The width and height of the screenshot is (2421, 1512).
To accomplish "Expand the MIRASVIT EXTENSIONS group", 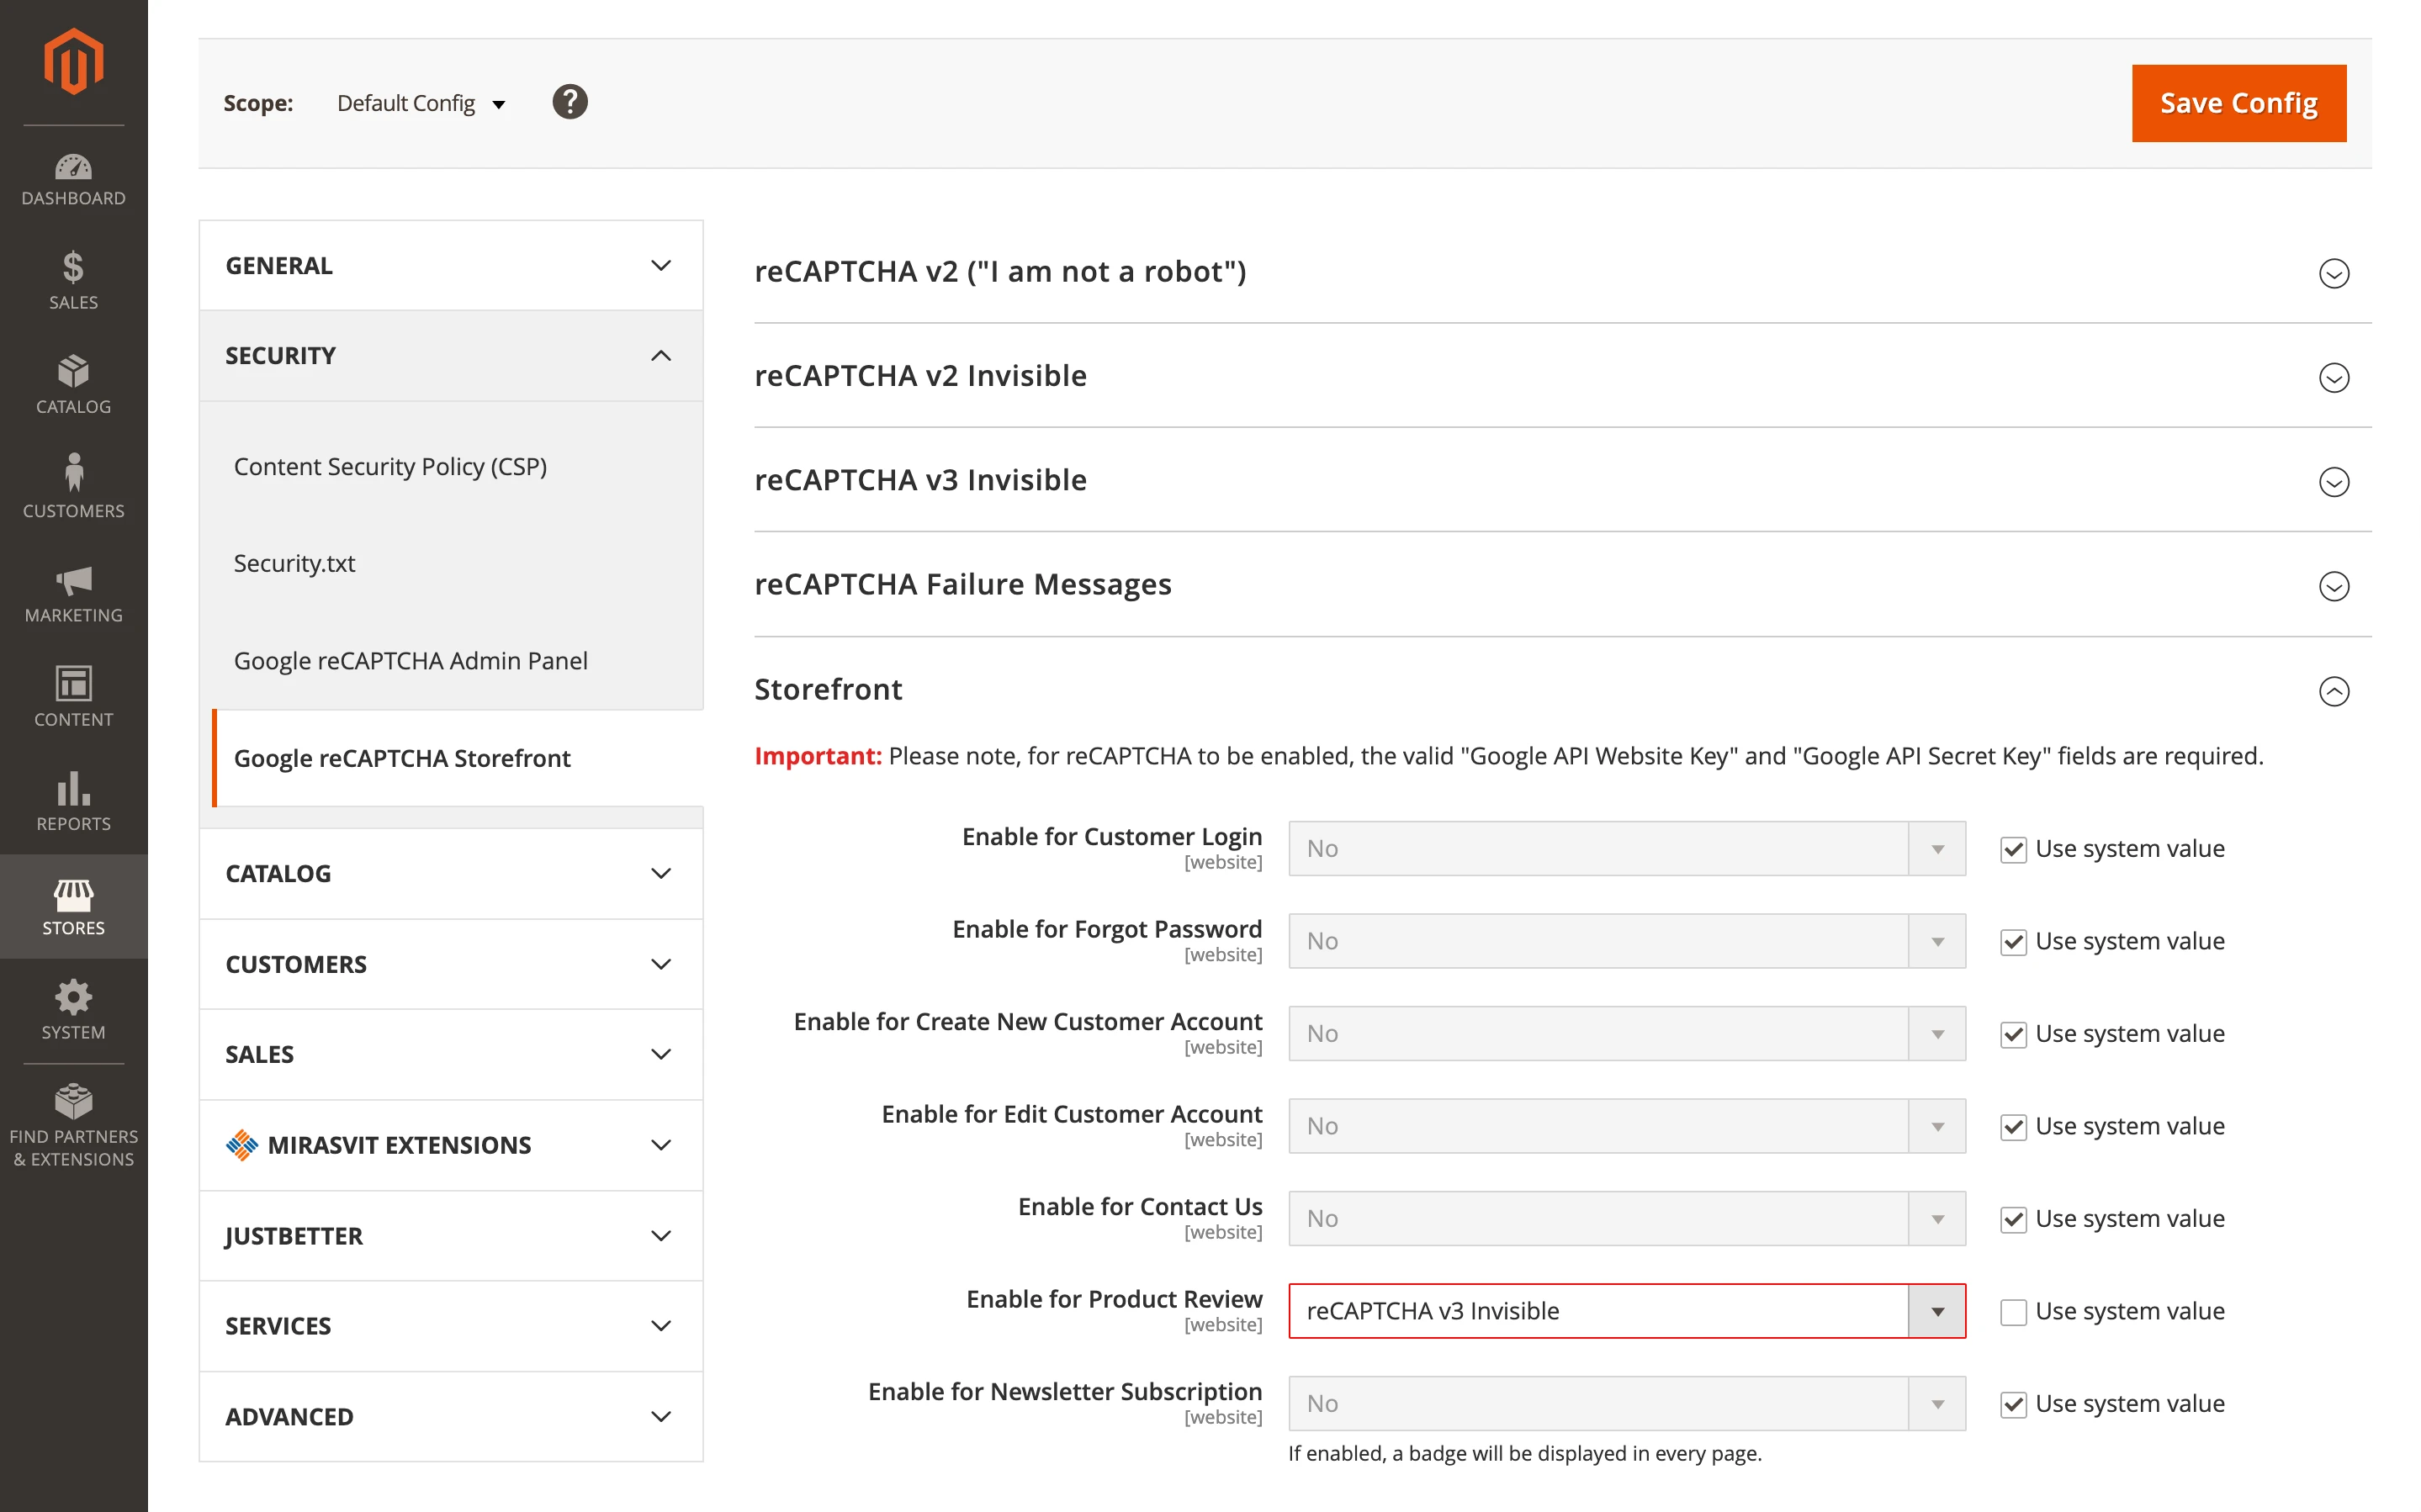I will pos(450,1145).
